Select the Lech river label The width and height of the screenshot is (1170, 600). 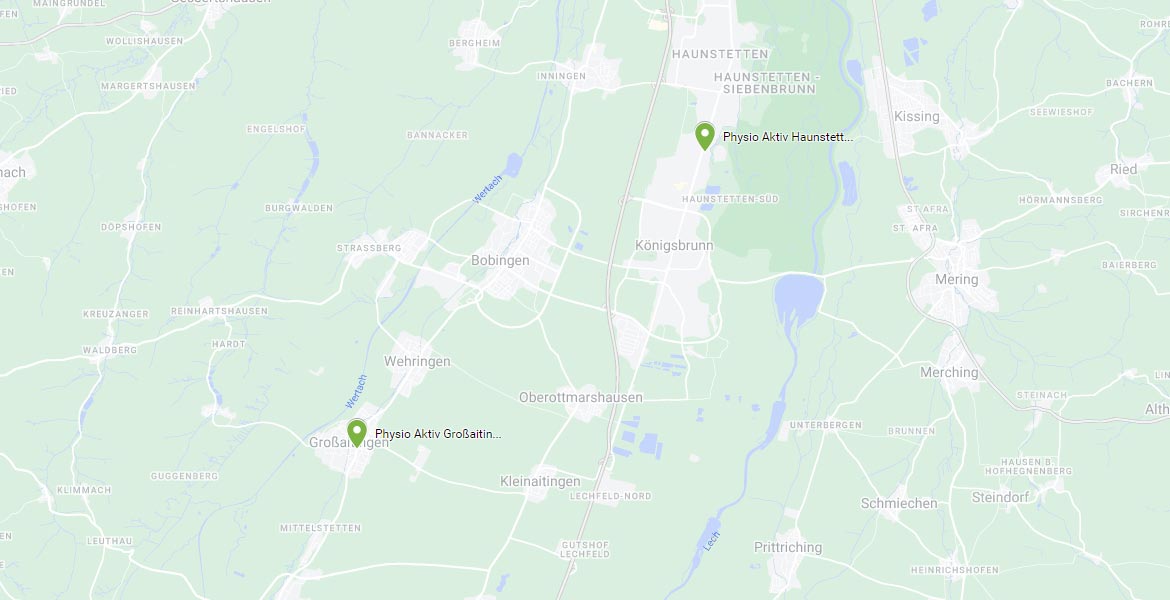712,541
